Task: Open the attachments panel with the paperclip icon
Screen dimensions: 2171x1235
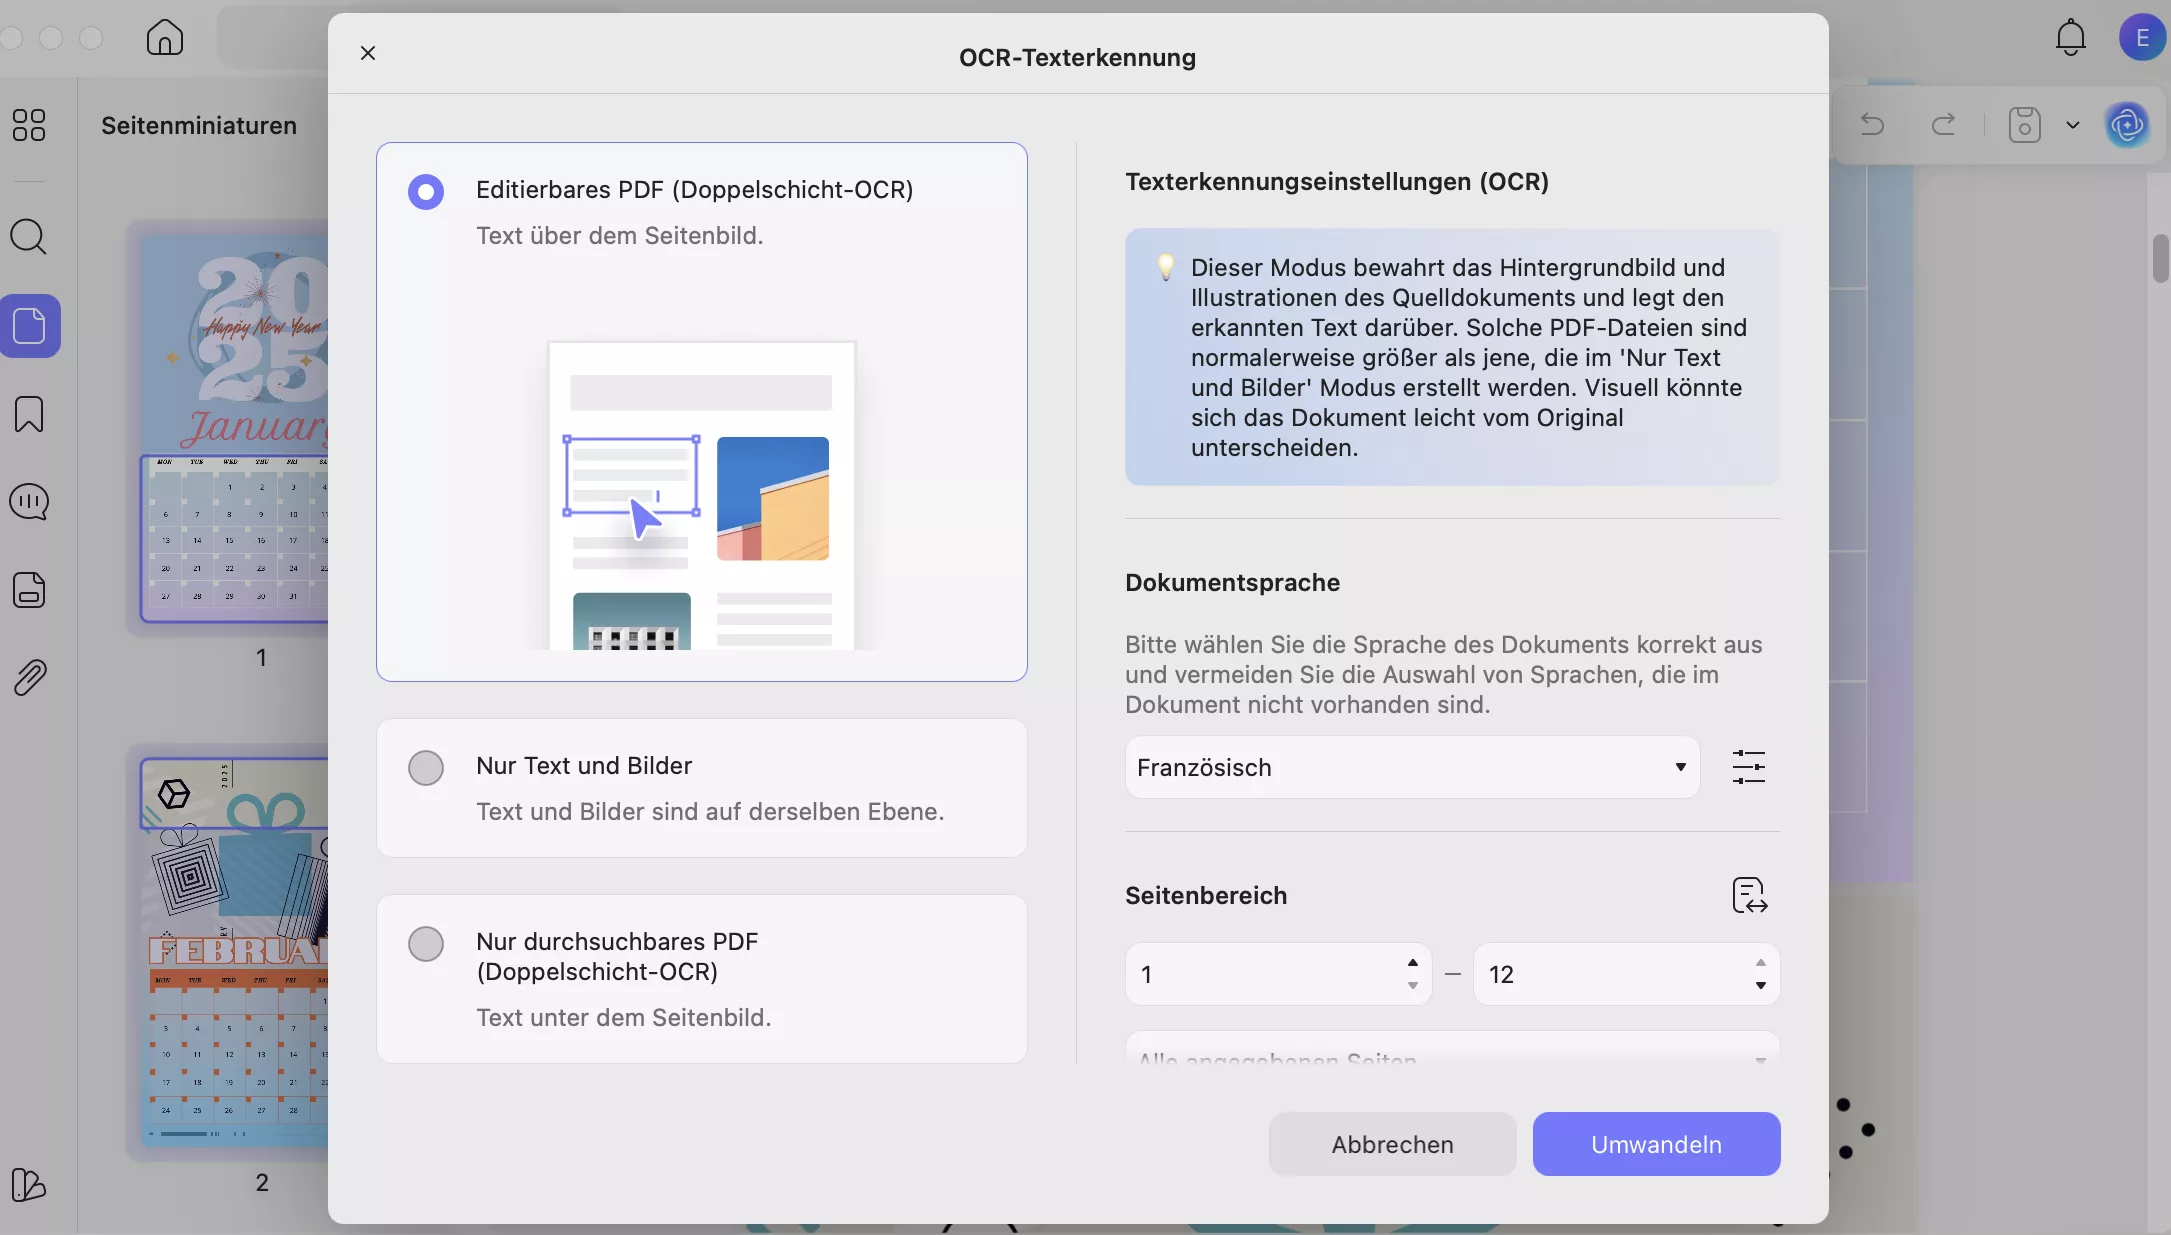Action: (x=30, y=678)
